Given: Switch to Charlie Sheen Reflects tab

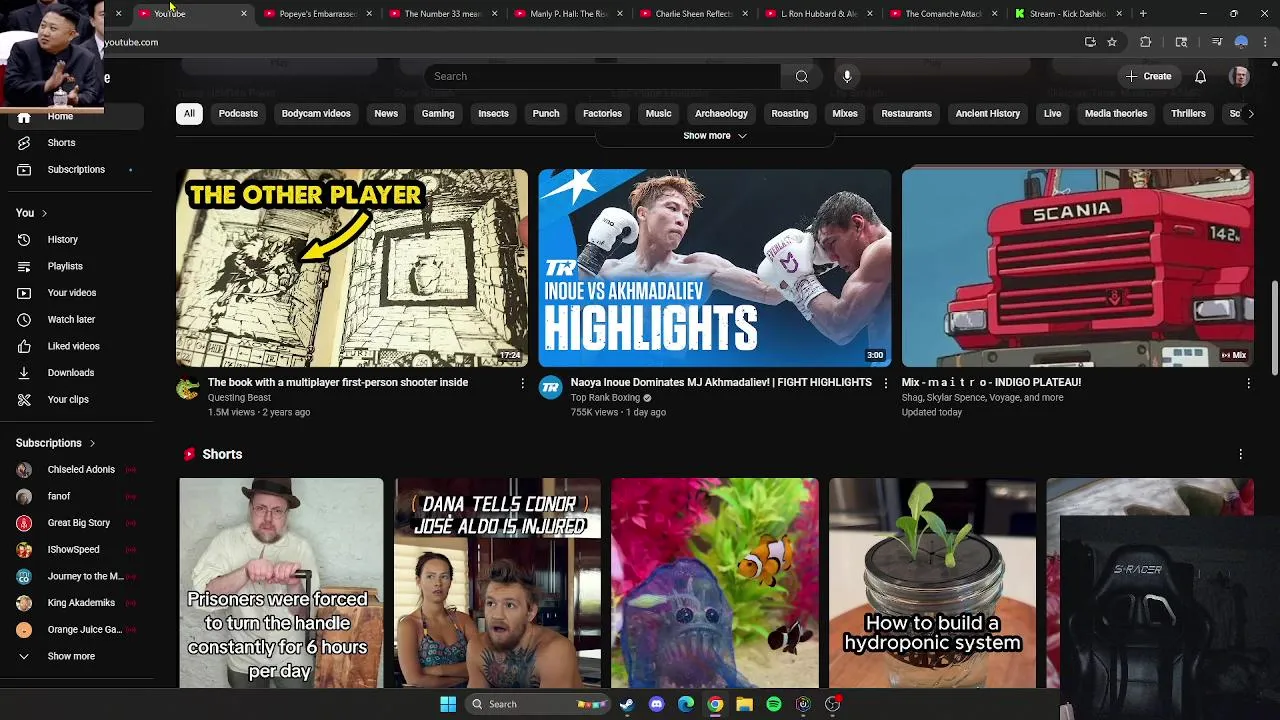Looking at the screenshot, I should tap(693, 14).
